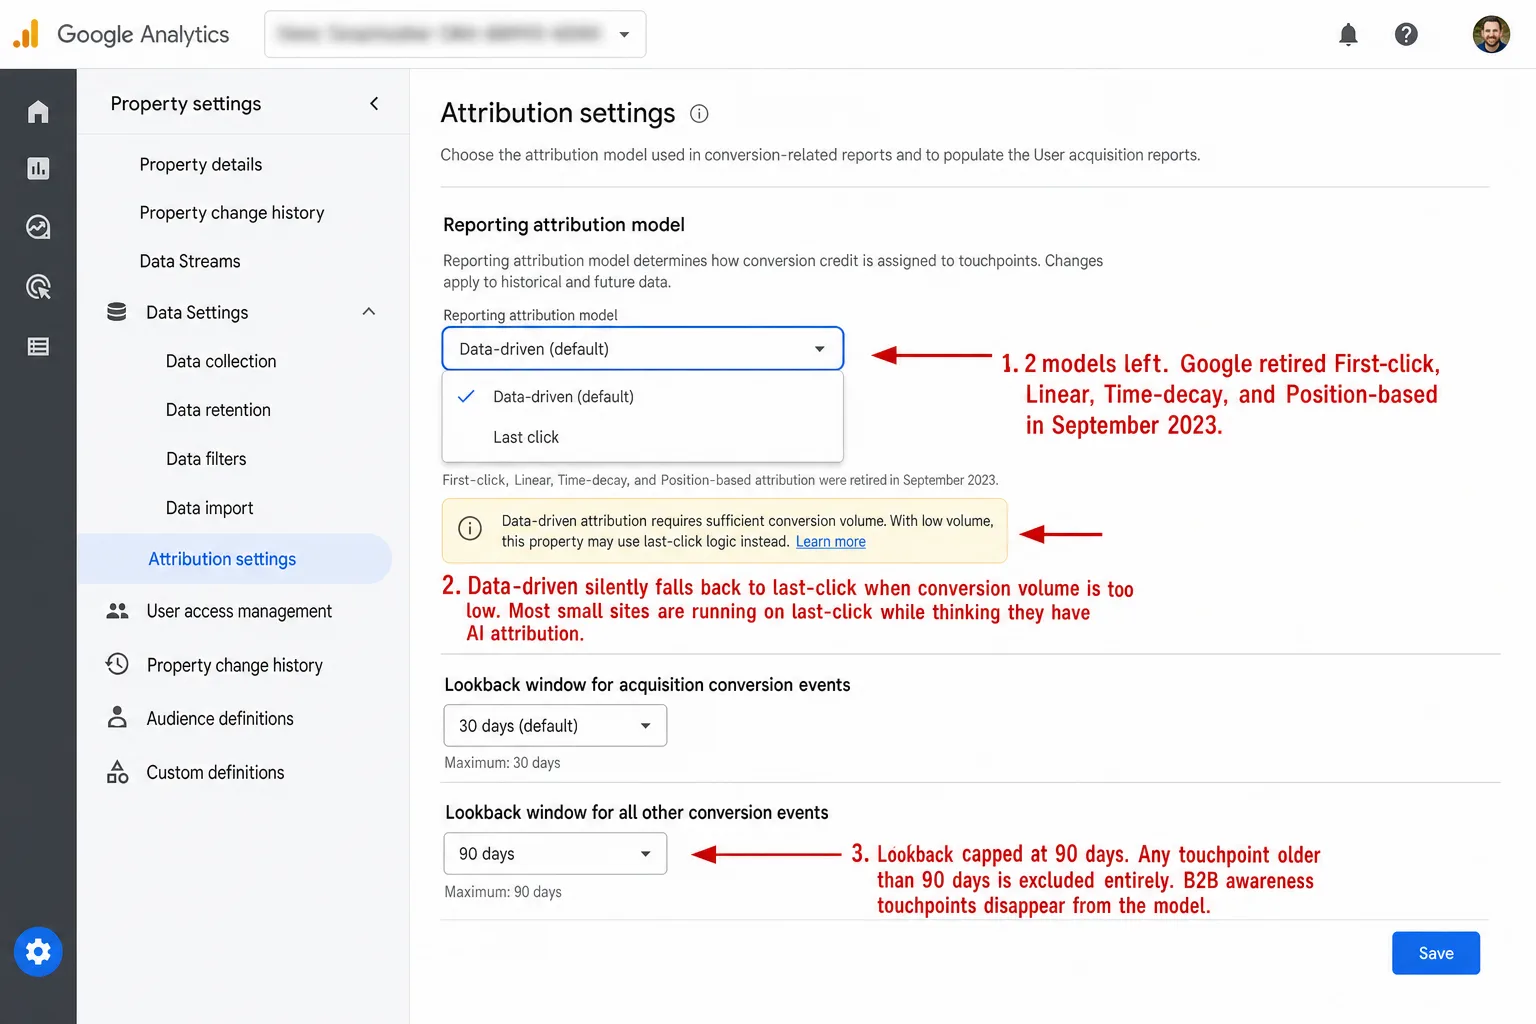Follow the Learn more link
This screenshot has width=1536, height=1024.
pyautogui.click(x=831, y=542)
